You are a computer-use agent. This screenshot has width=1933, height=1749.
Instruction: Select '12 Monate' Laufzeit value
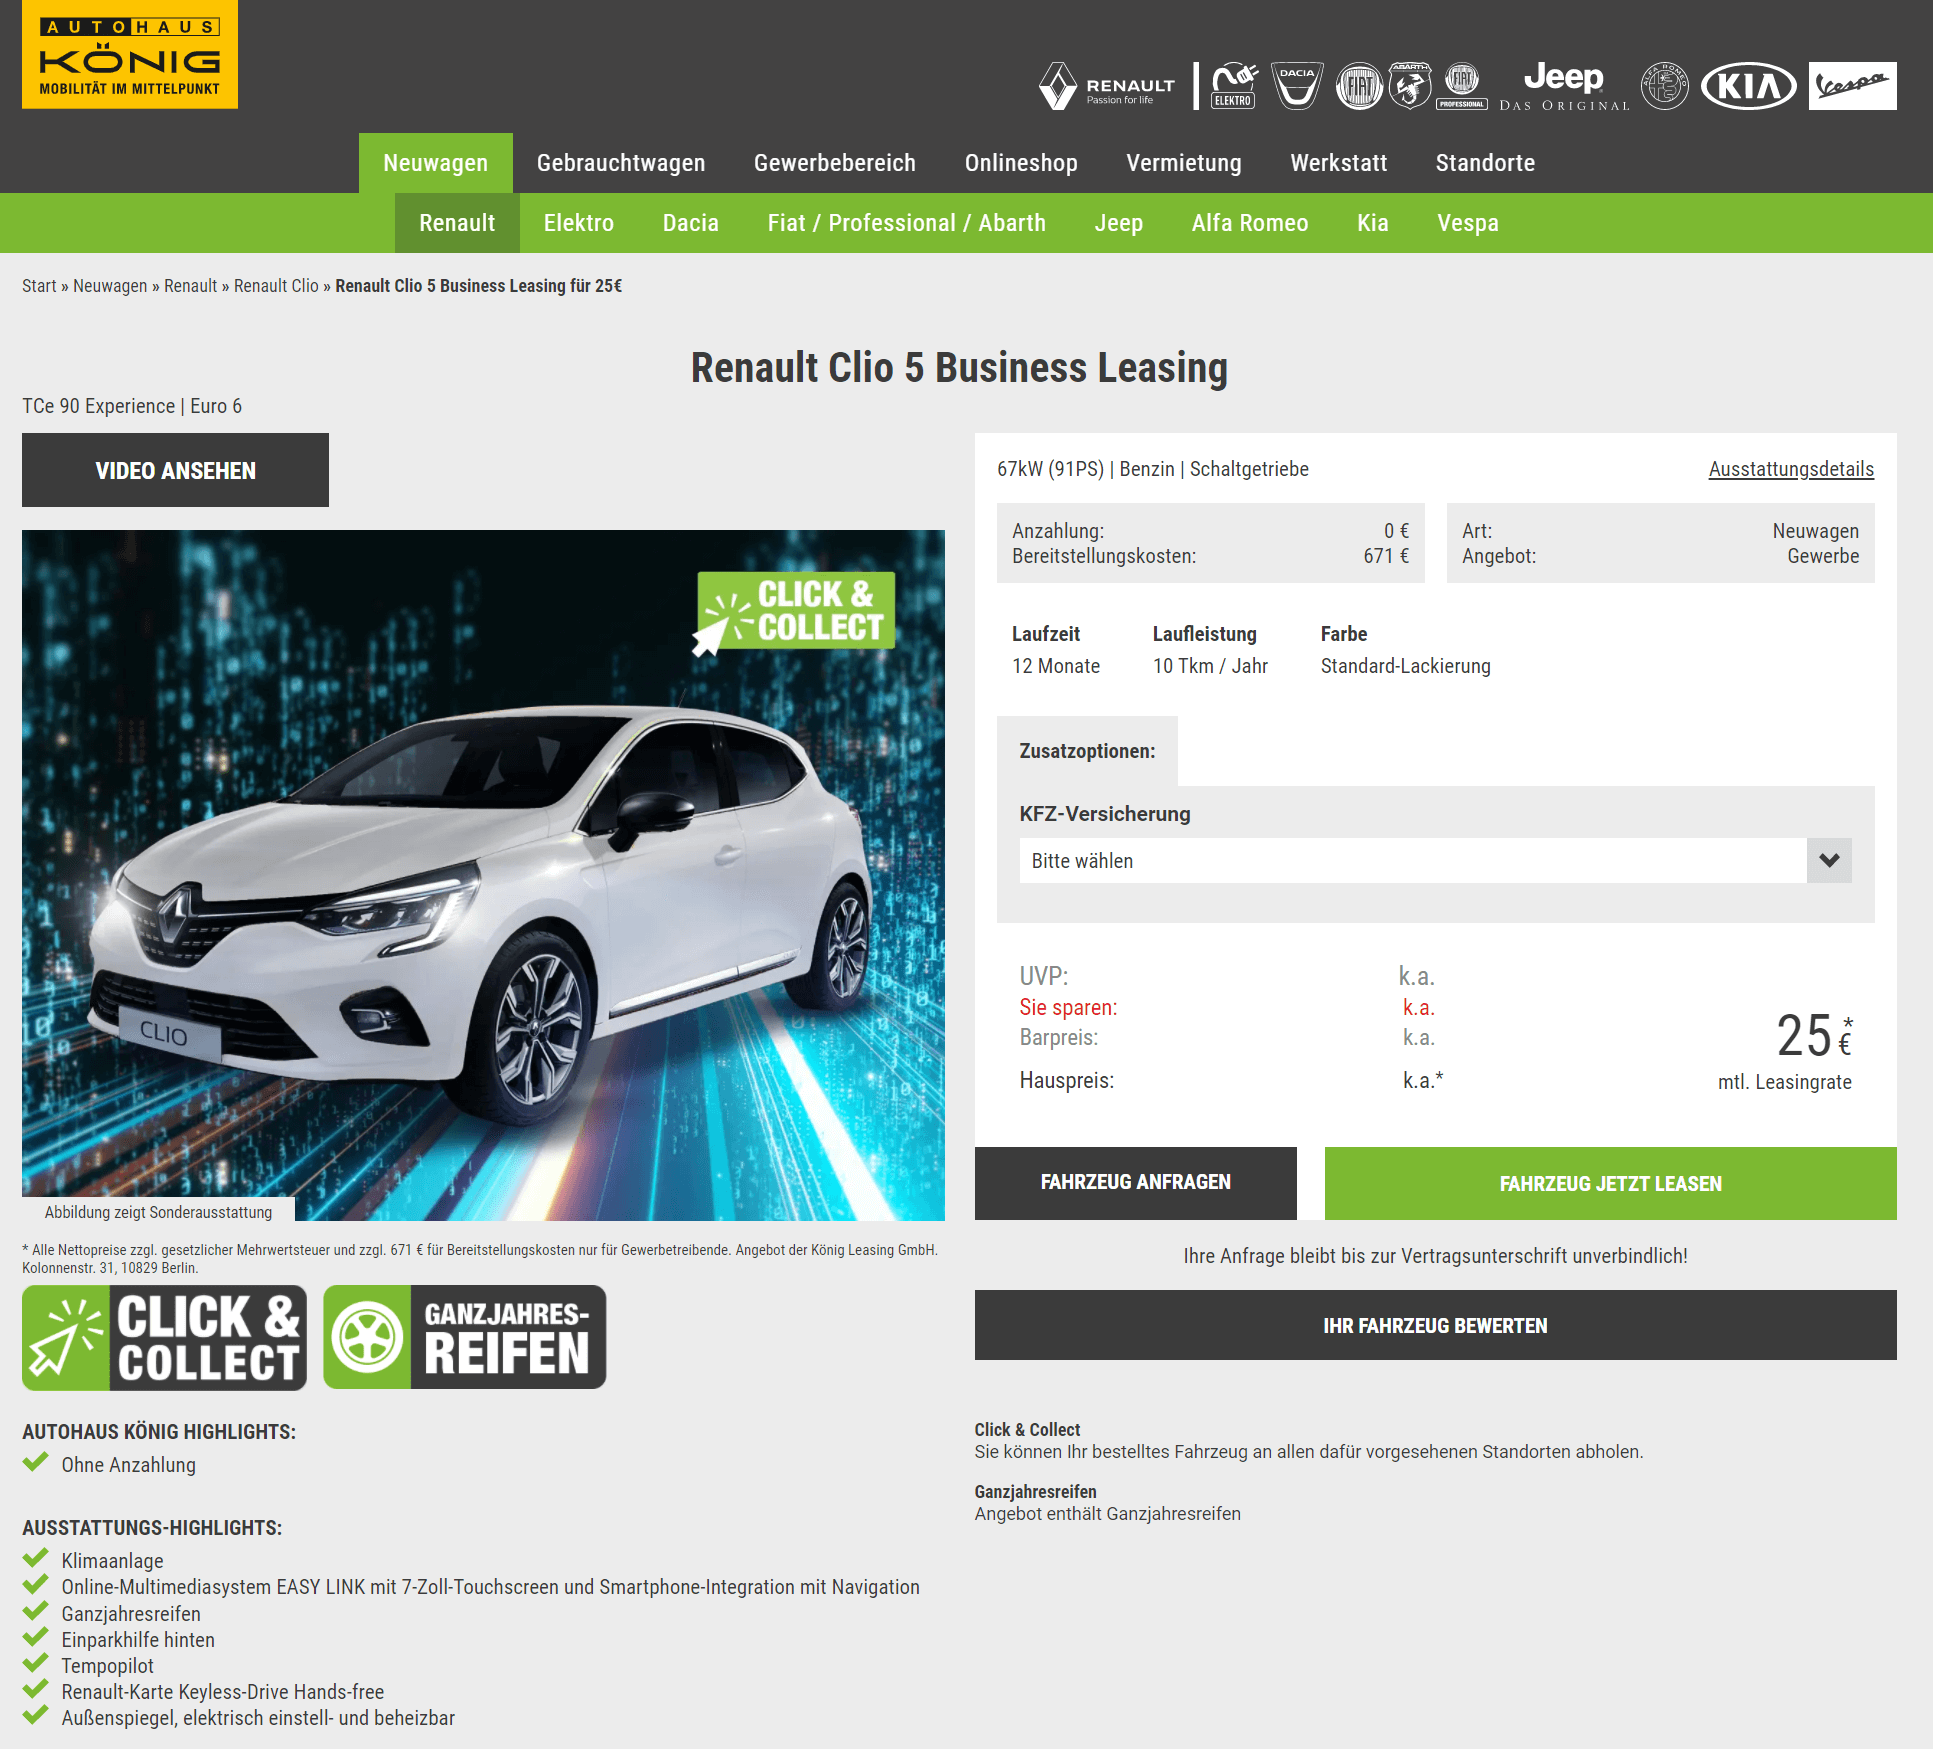pyautogui.click(x=1056, y=666)
